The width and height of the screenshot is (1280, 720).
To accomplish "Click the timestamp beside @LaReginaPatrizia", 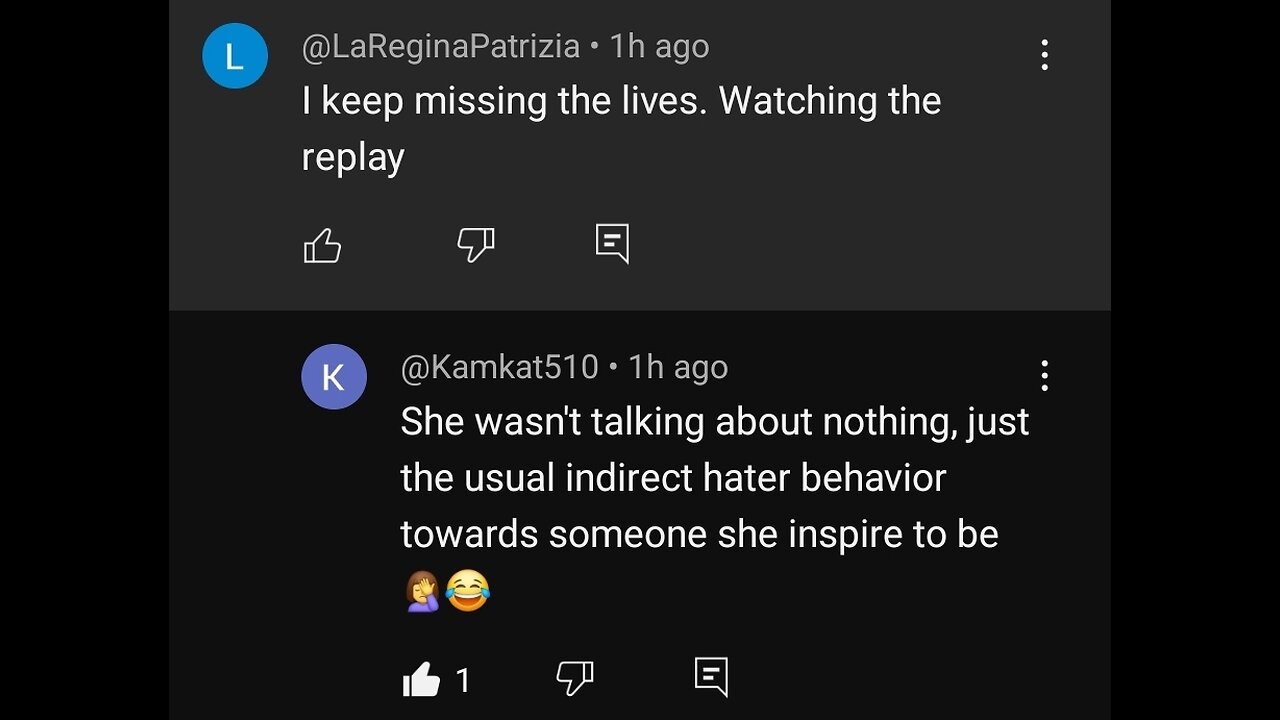I will 660,47.
